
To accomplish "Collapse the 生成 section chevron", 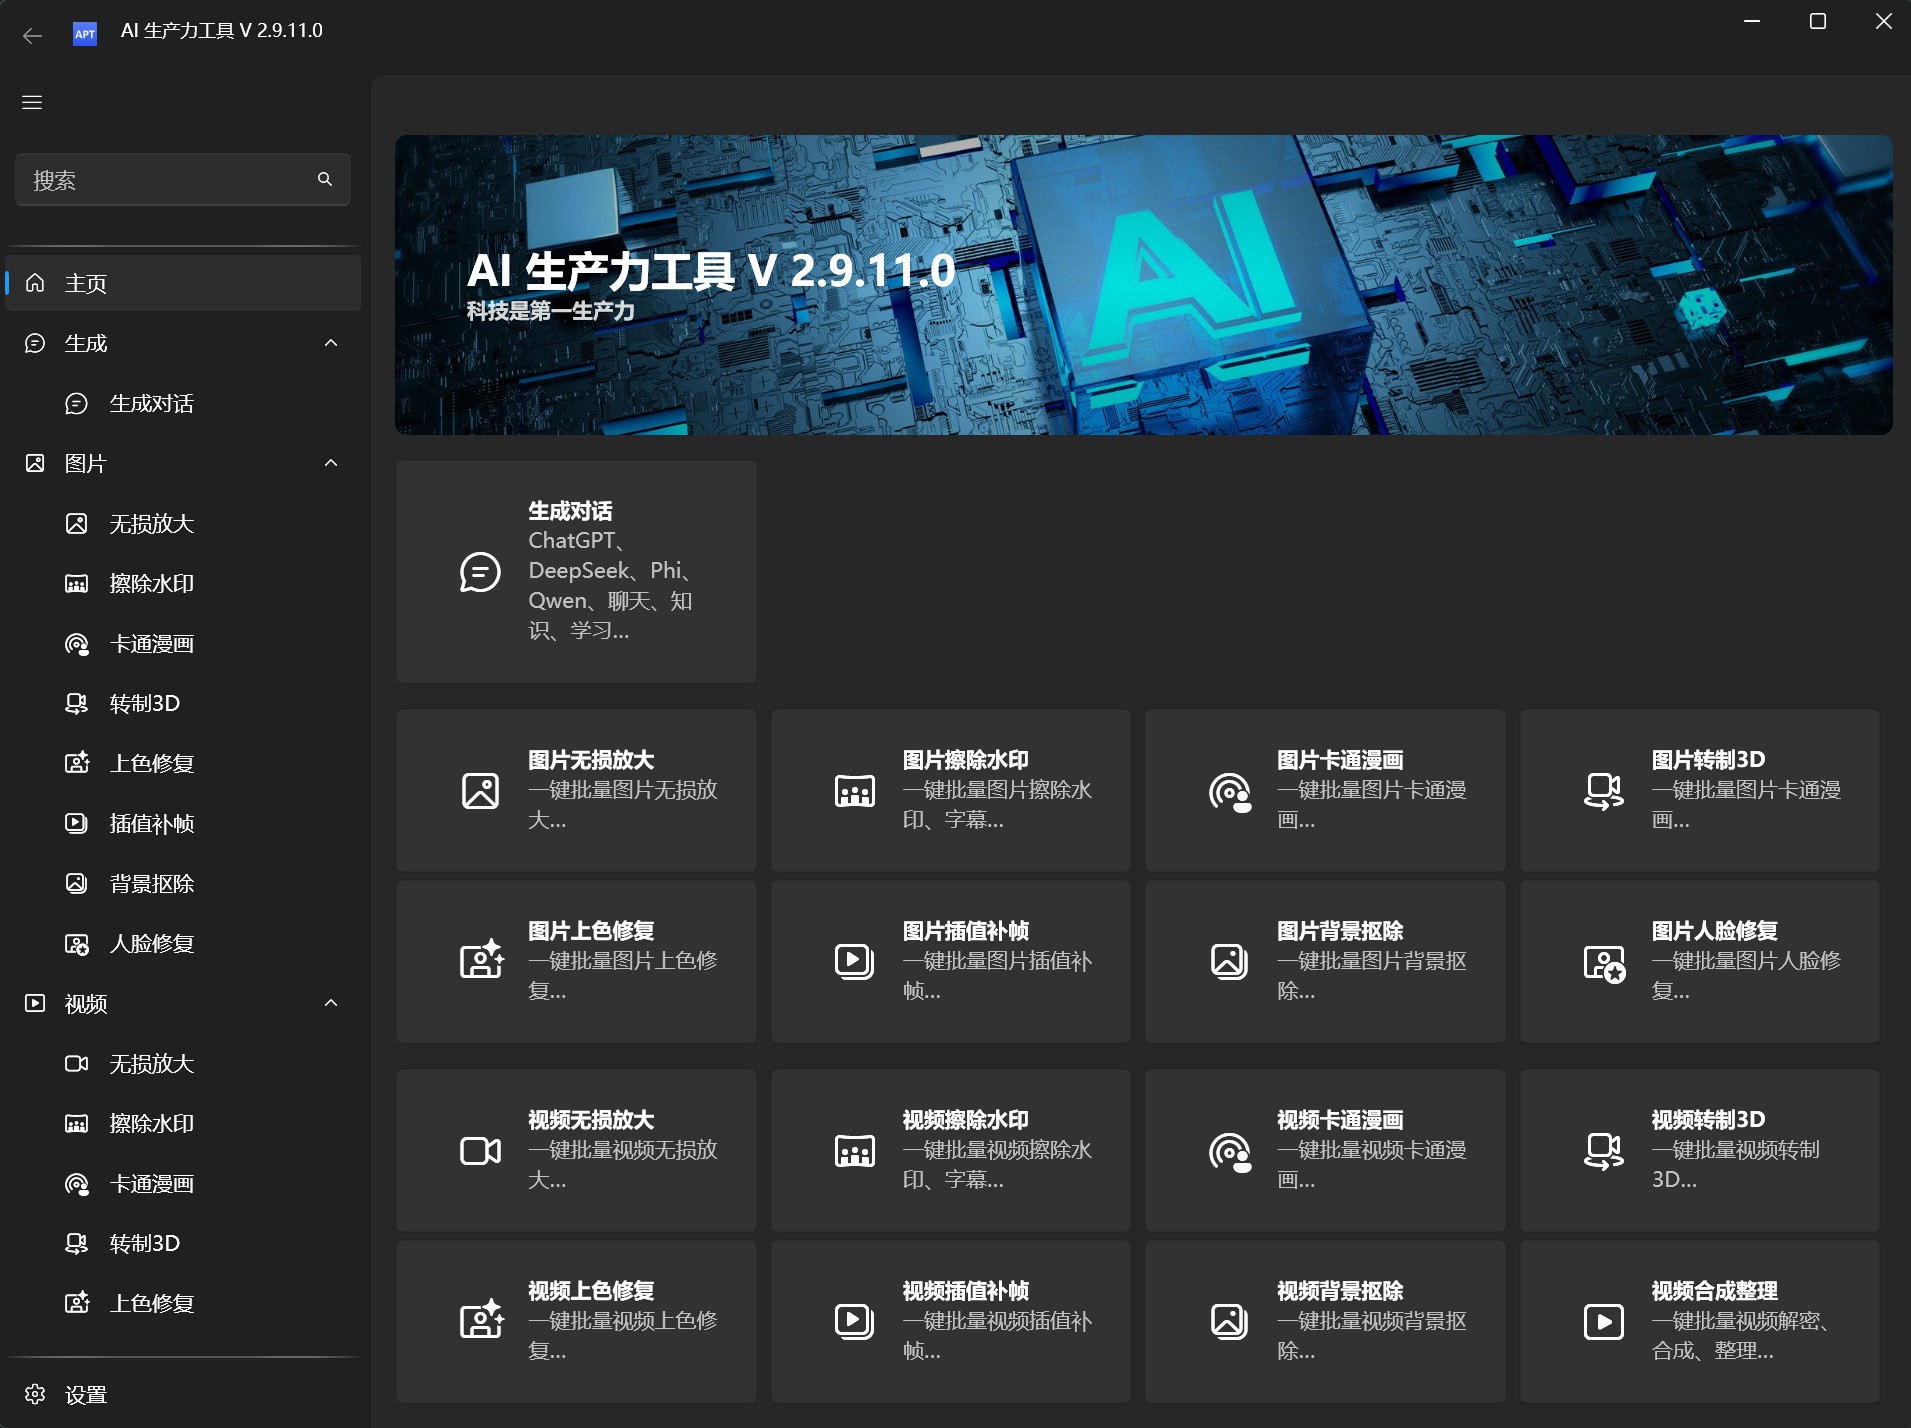I will [331, 343].
